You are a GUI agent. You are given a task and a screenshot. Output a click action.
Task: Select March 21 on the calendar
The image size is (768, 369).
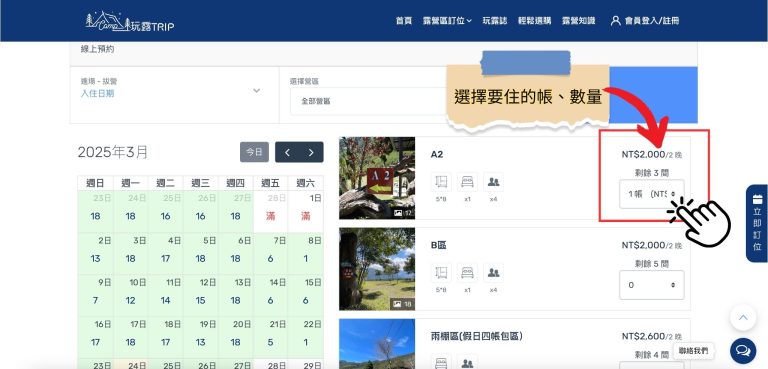[x=270, y=338]
